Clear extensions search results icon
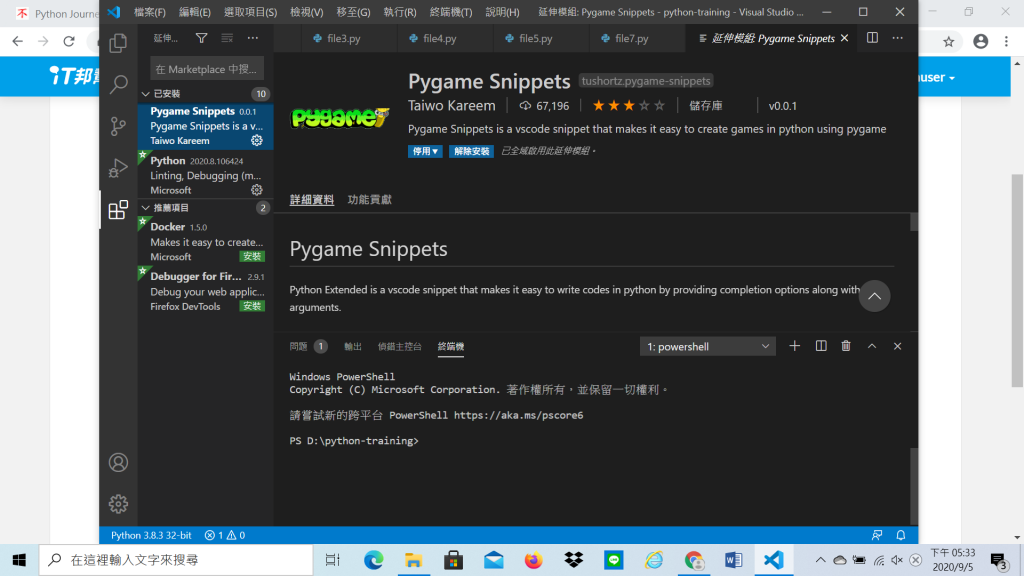 tap(227, 39)
